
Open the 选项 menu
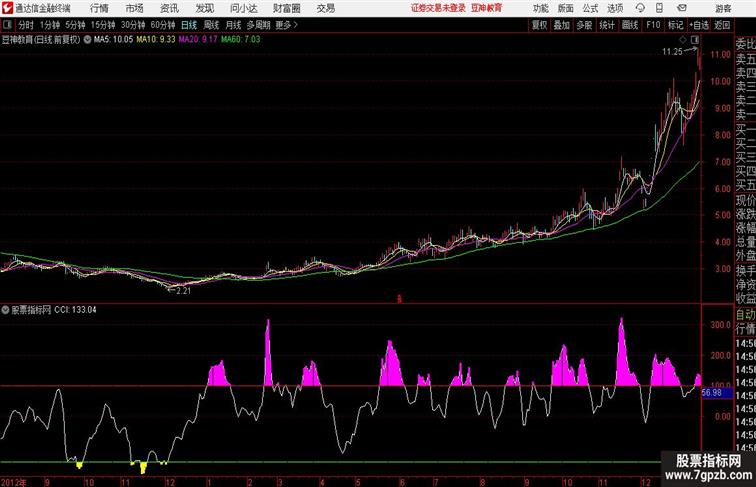[615, 8]
